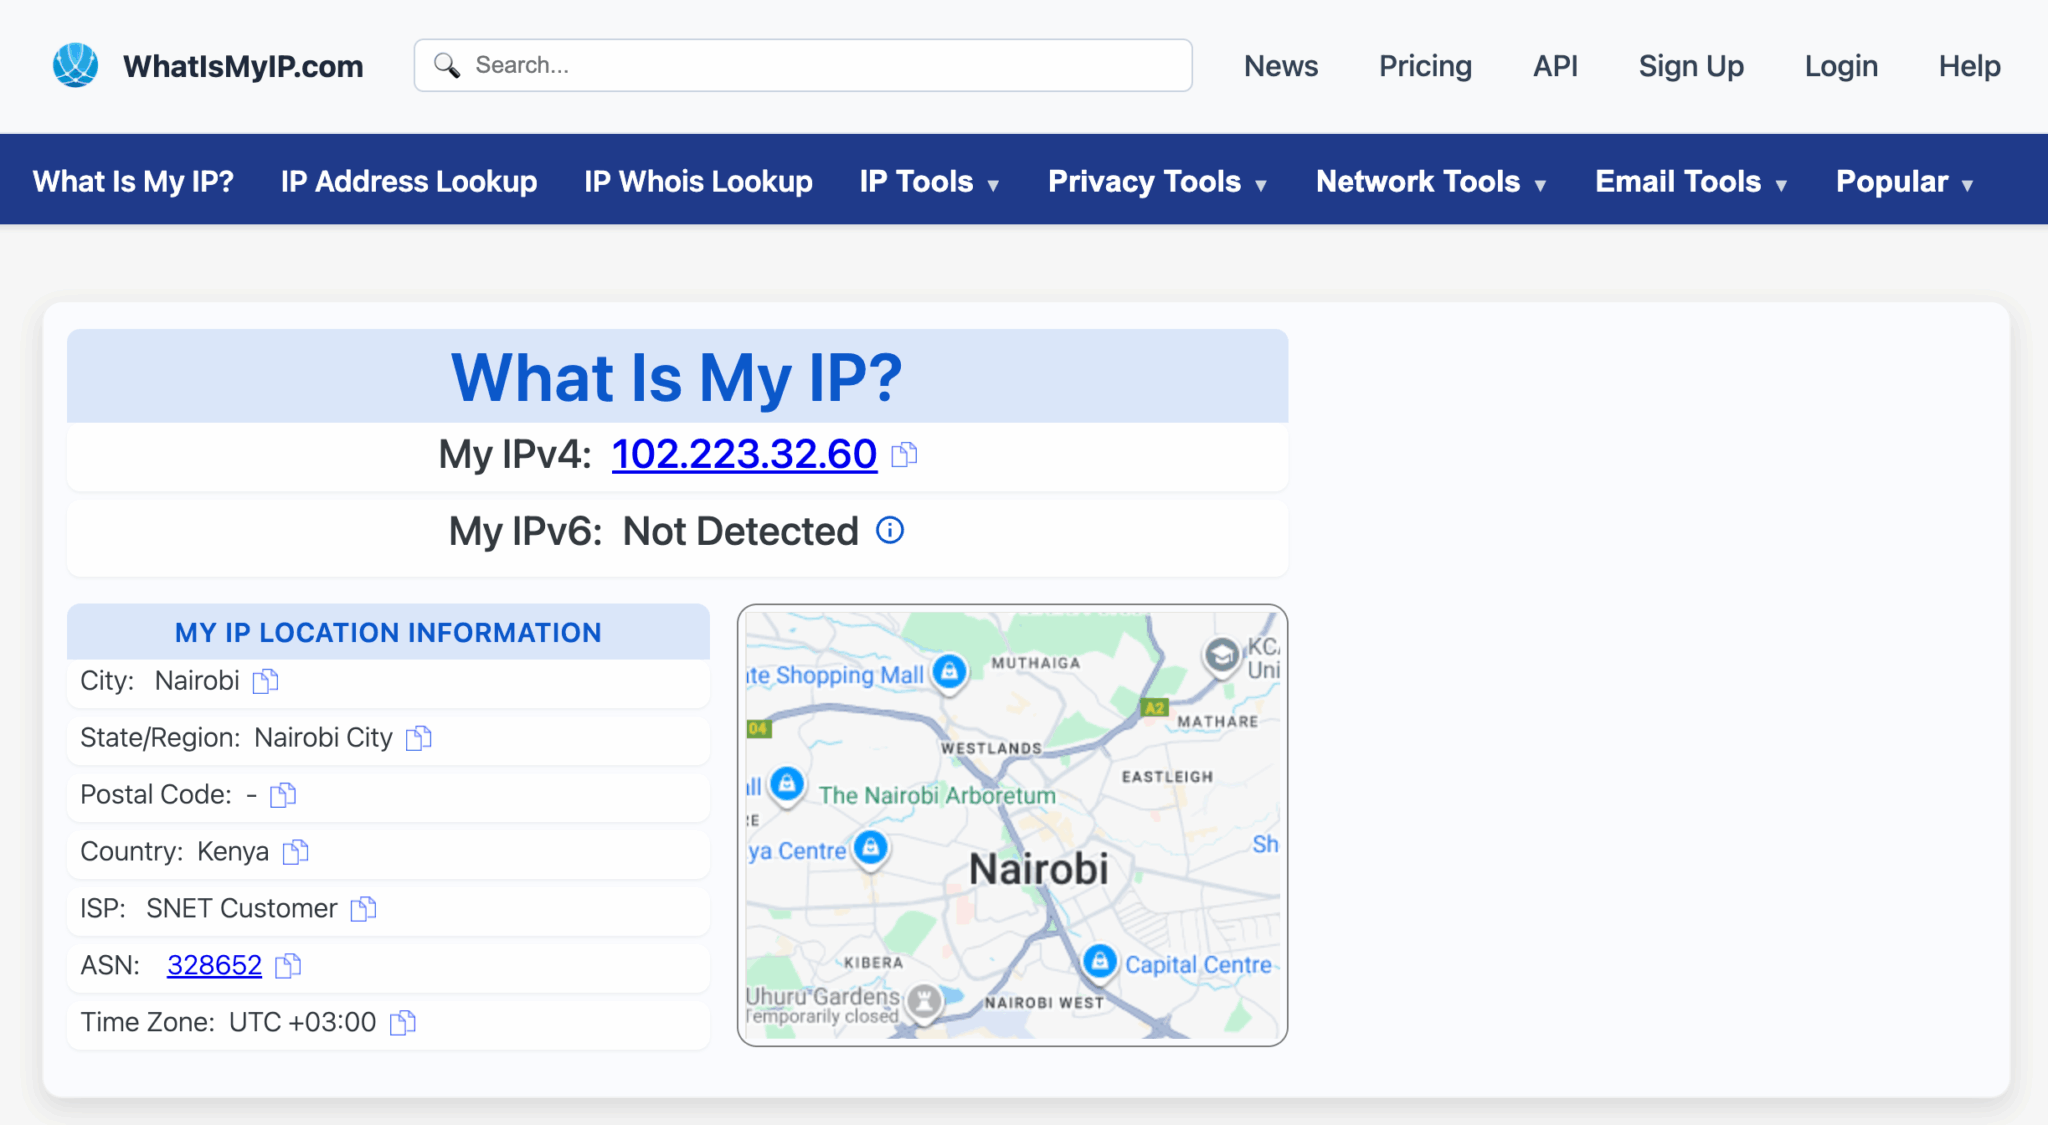Expand the Privacy Tools menu
Screen dimensions: 2048x1125
(x=1156, y=181)
